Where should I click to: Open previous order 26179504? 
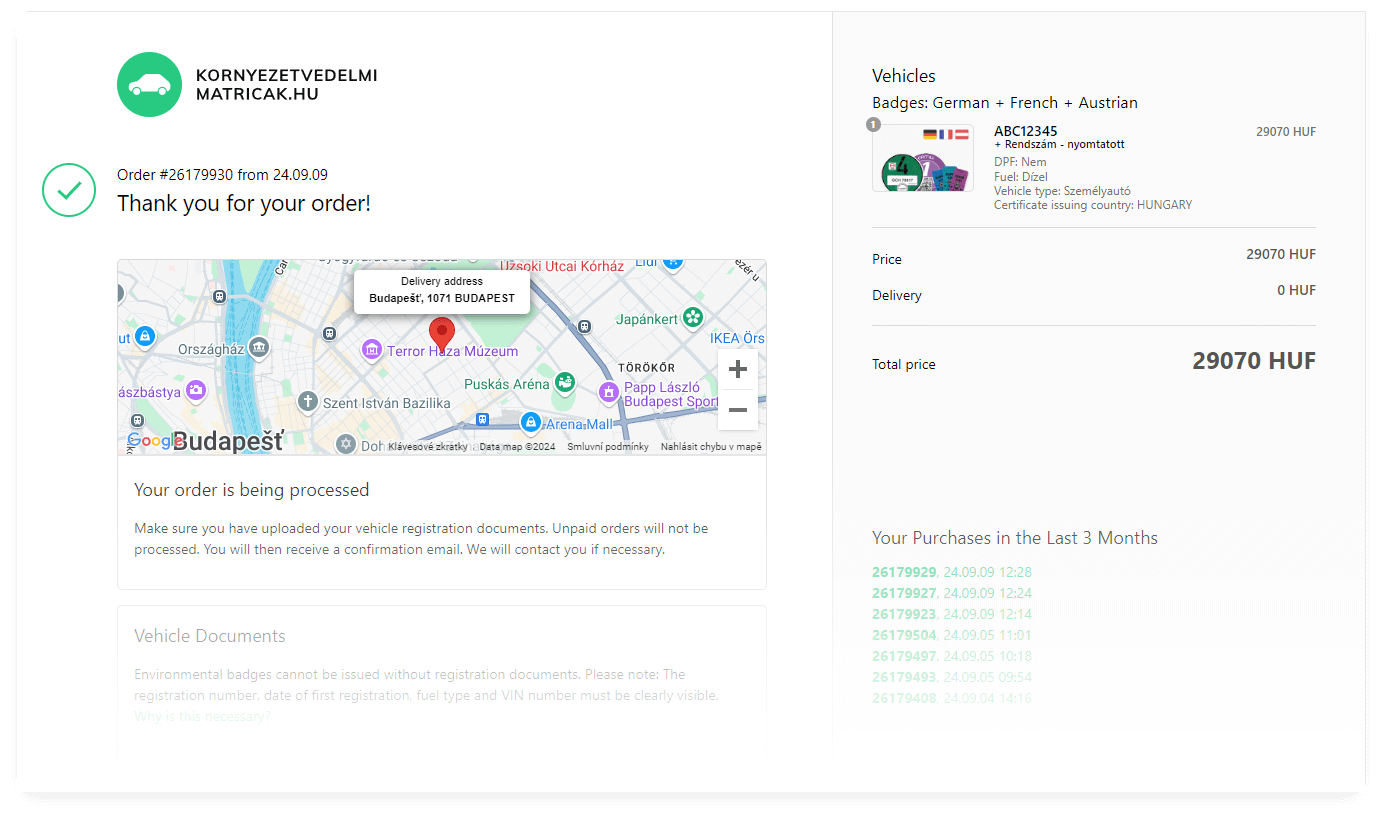click(904, 635)
